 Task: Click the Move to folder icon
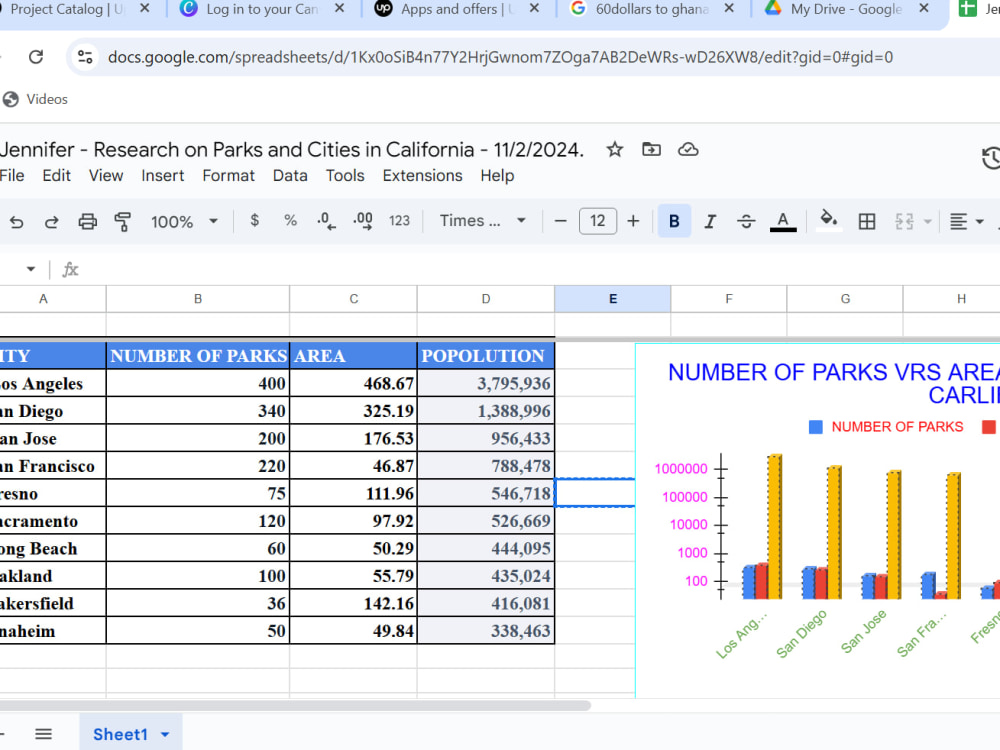coord(651,149)
